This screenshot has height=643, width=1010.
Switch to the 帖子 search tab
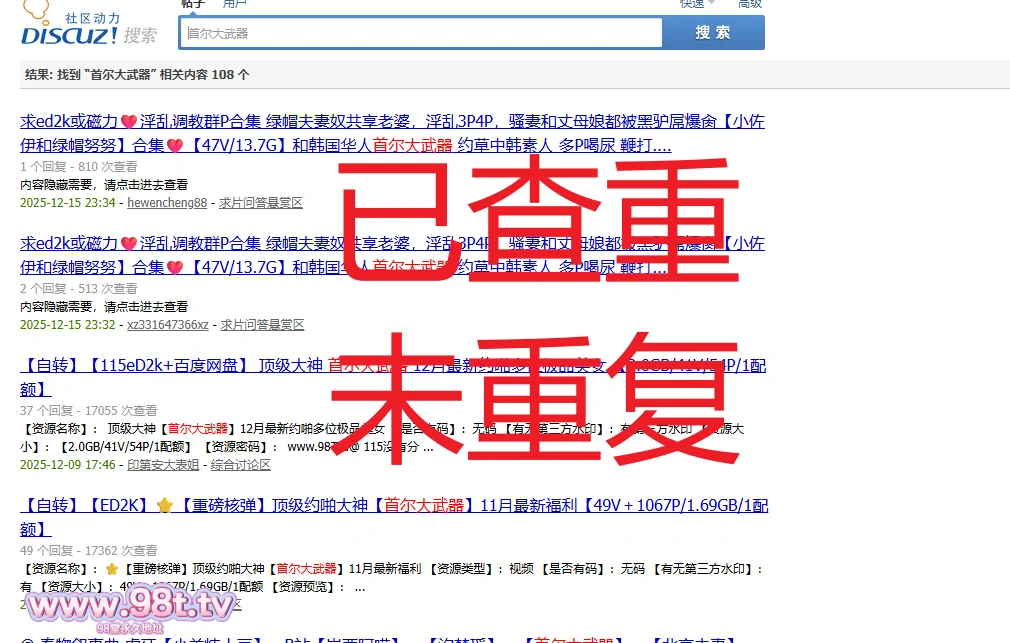193,4
